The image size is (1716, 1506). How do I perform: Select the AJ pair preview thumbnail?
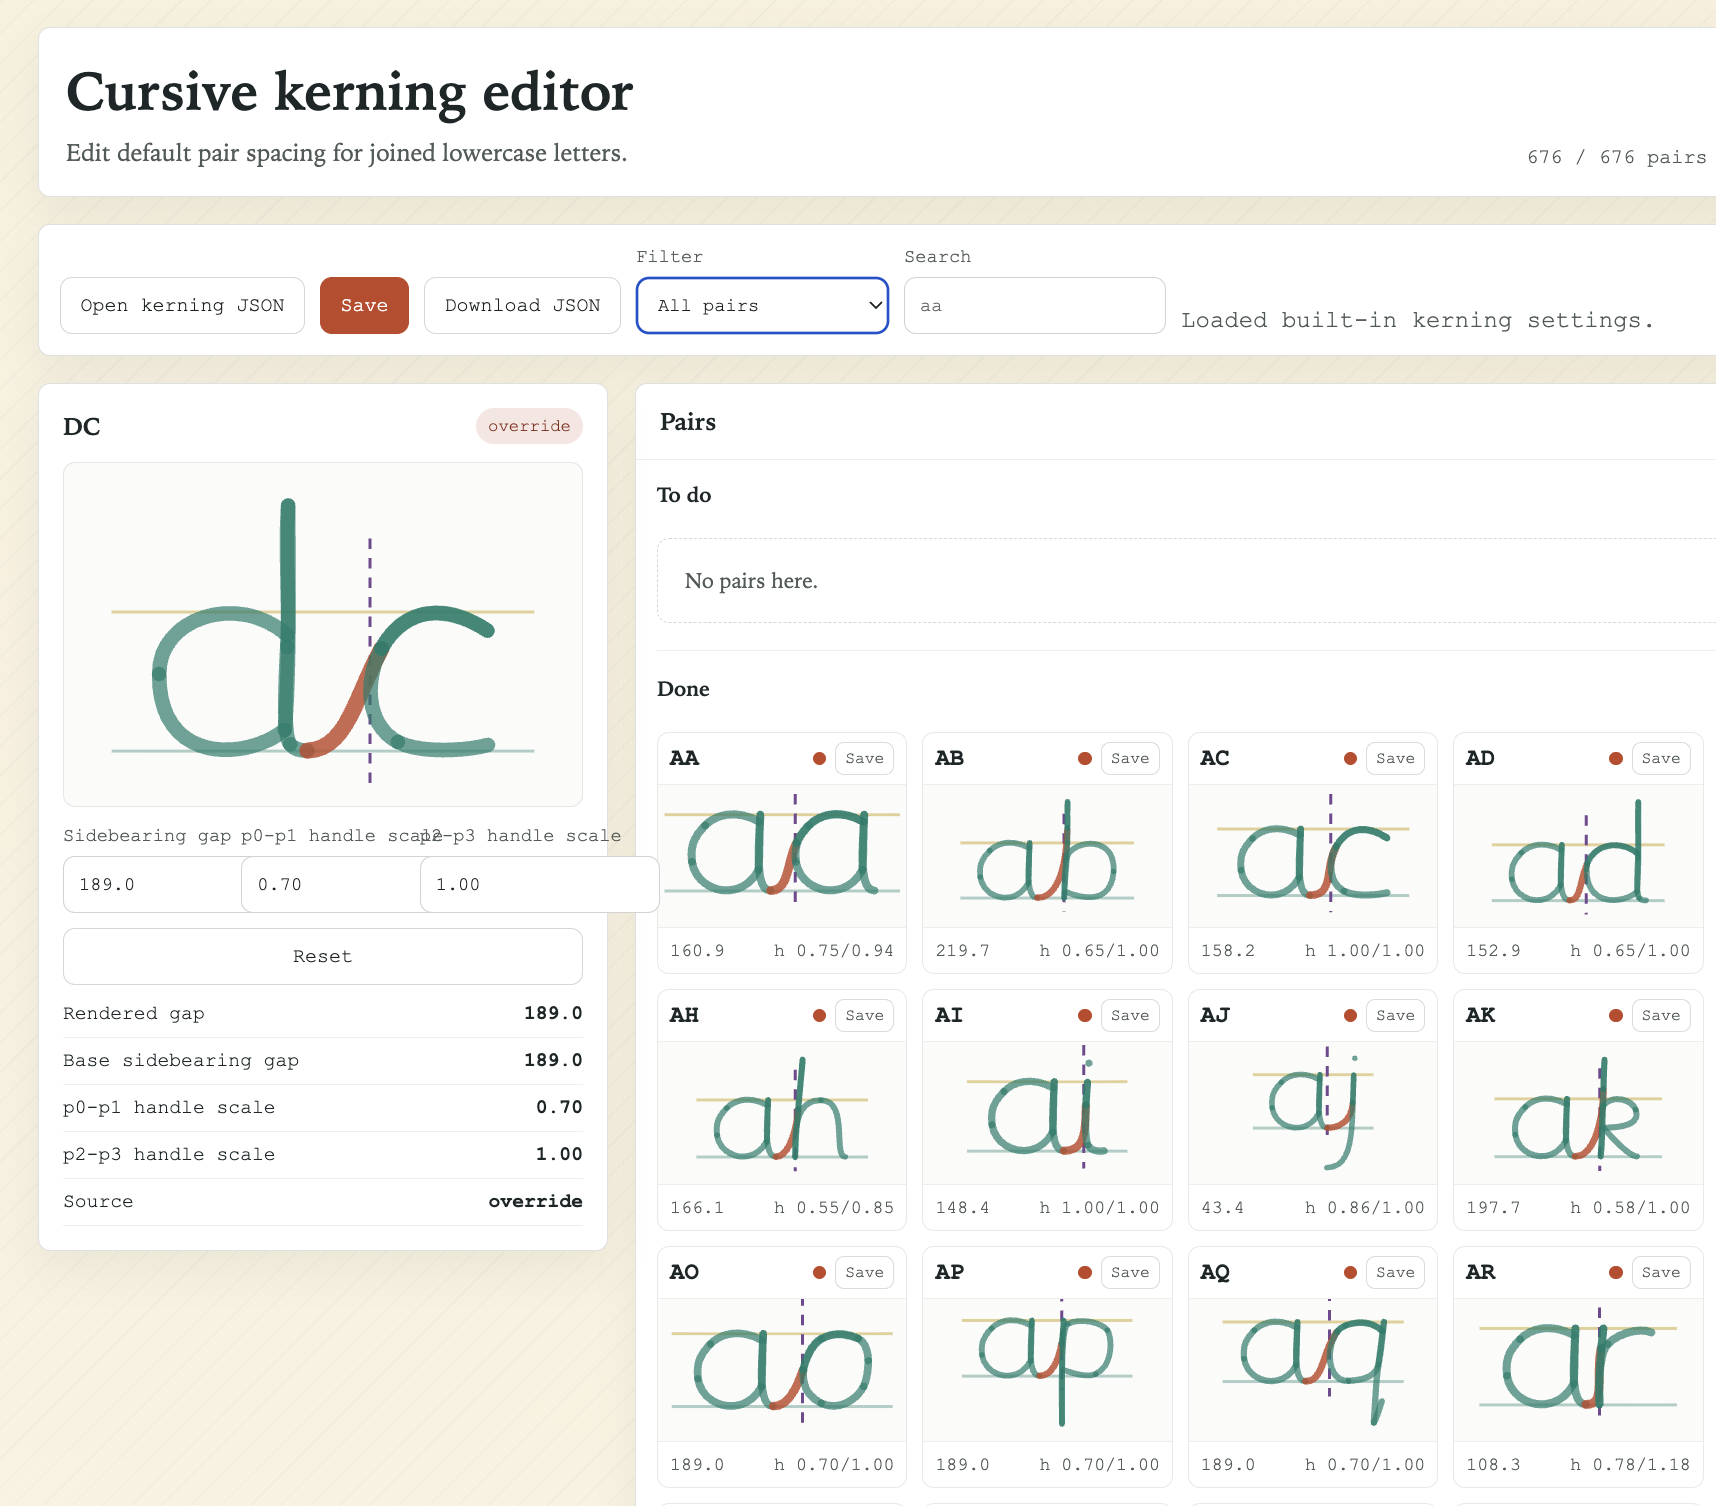coord(1313,1113)
